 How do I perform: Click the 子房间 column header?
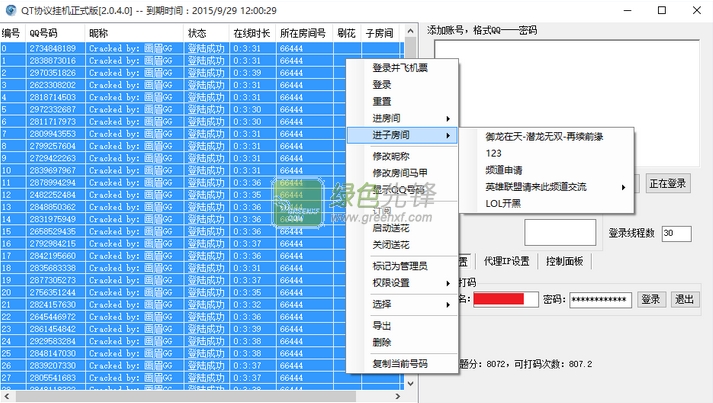pos(382,33)
